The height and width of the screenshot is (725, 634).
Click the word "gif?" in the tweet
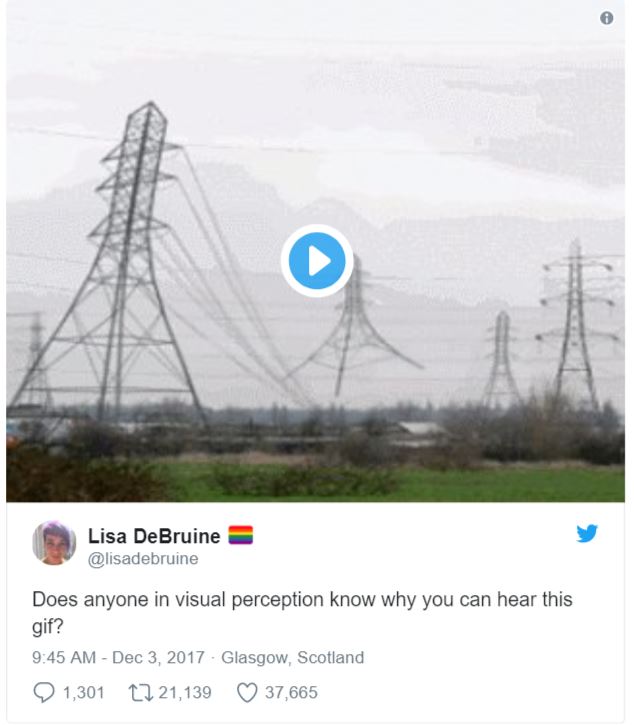coord(47,627)
